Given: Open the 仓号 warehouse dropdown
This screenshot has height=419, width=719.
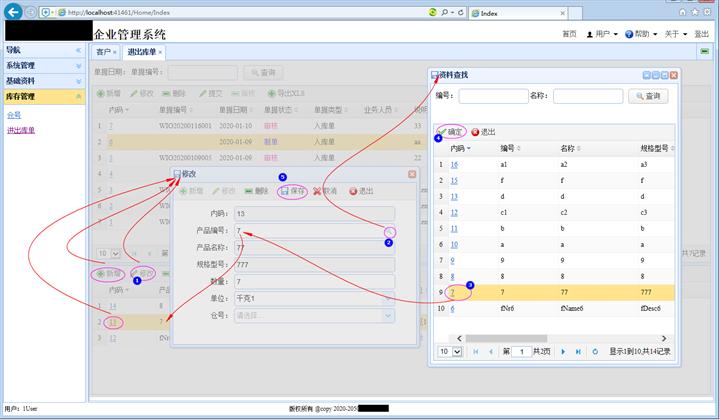Looking at the screenshot, I should click(388, 315).
